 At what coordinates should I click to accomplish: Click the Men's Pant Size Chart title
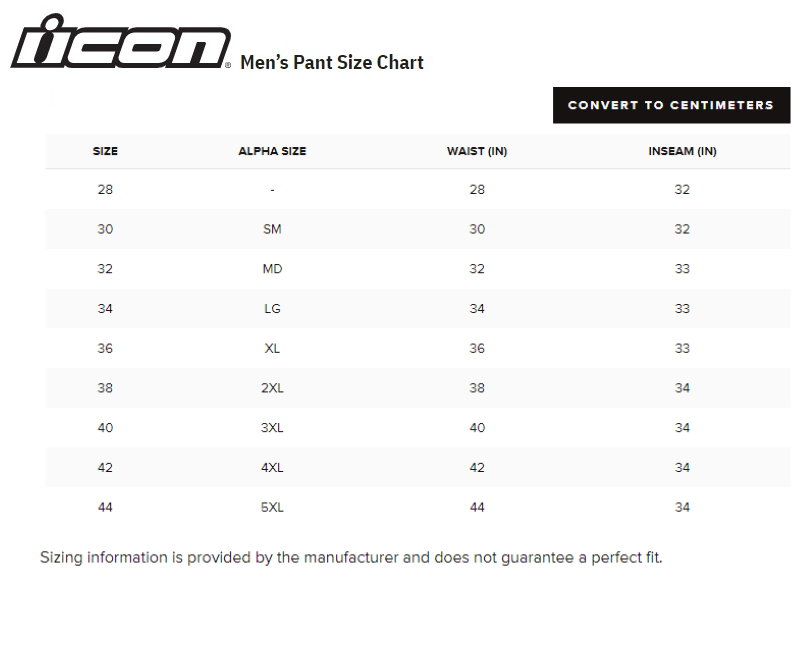(x=332, y=63)
